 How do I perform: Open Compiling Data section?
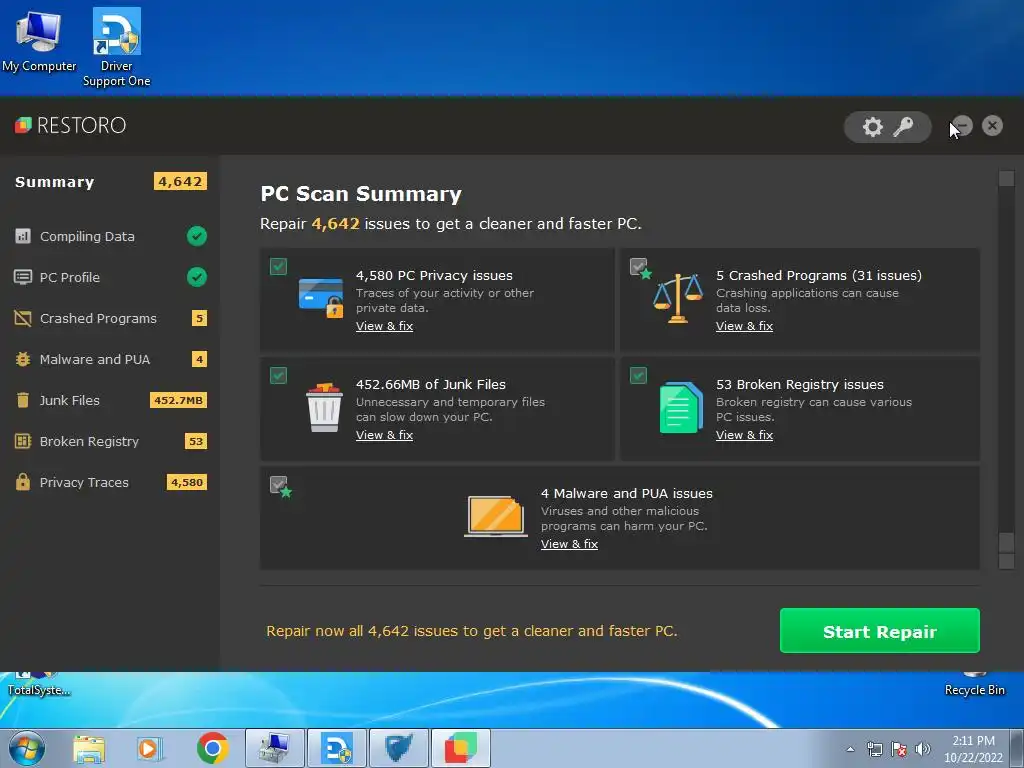pos(110,236)
